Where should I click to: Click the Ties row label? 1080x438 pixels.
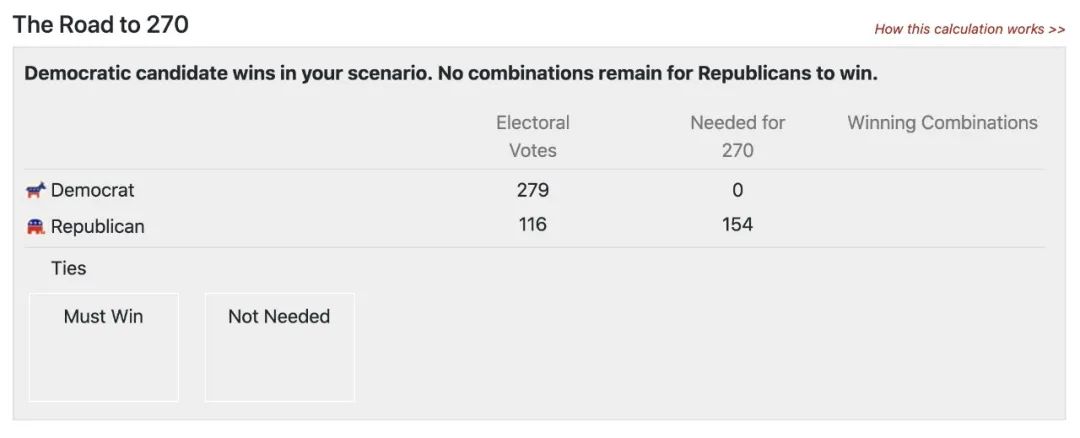69,268
